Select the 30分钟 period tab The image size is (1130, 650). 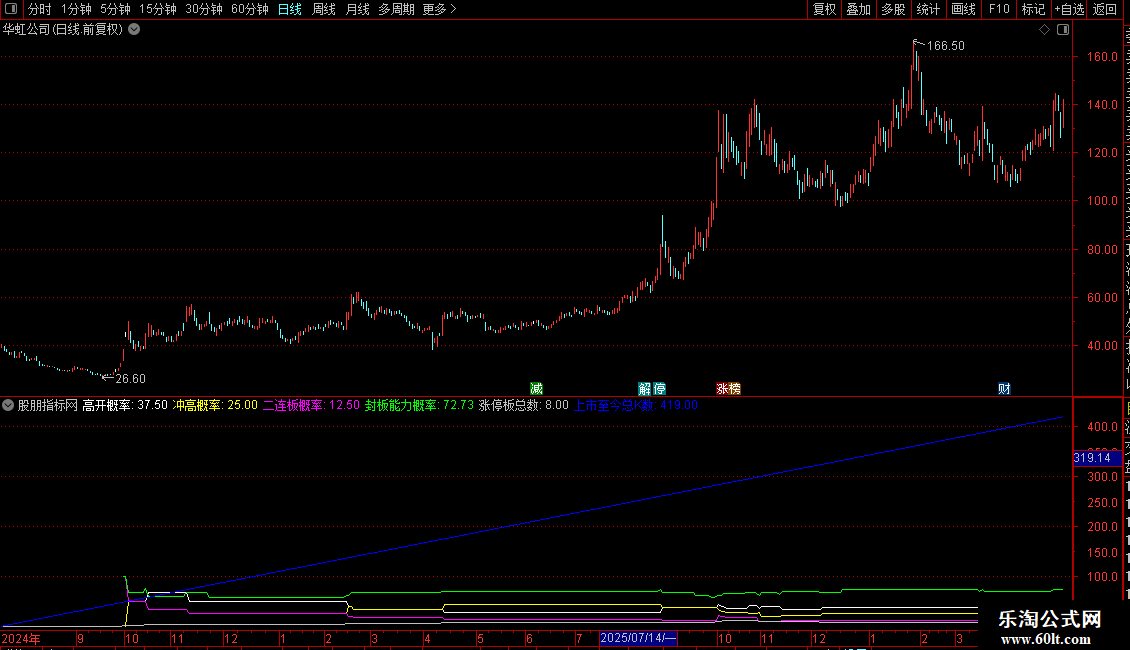pyautogui.click(x=204, y=9)
